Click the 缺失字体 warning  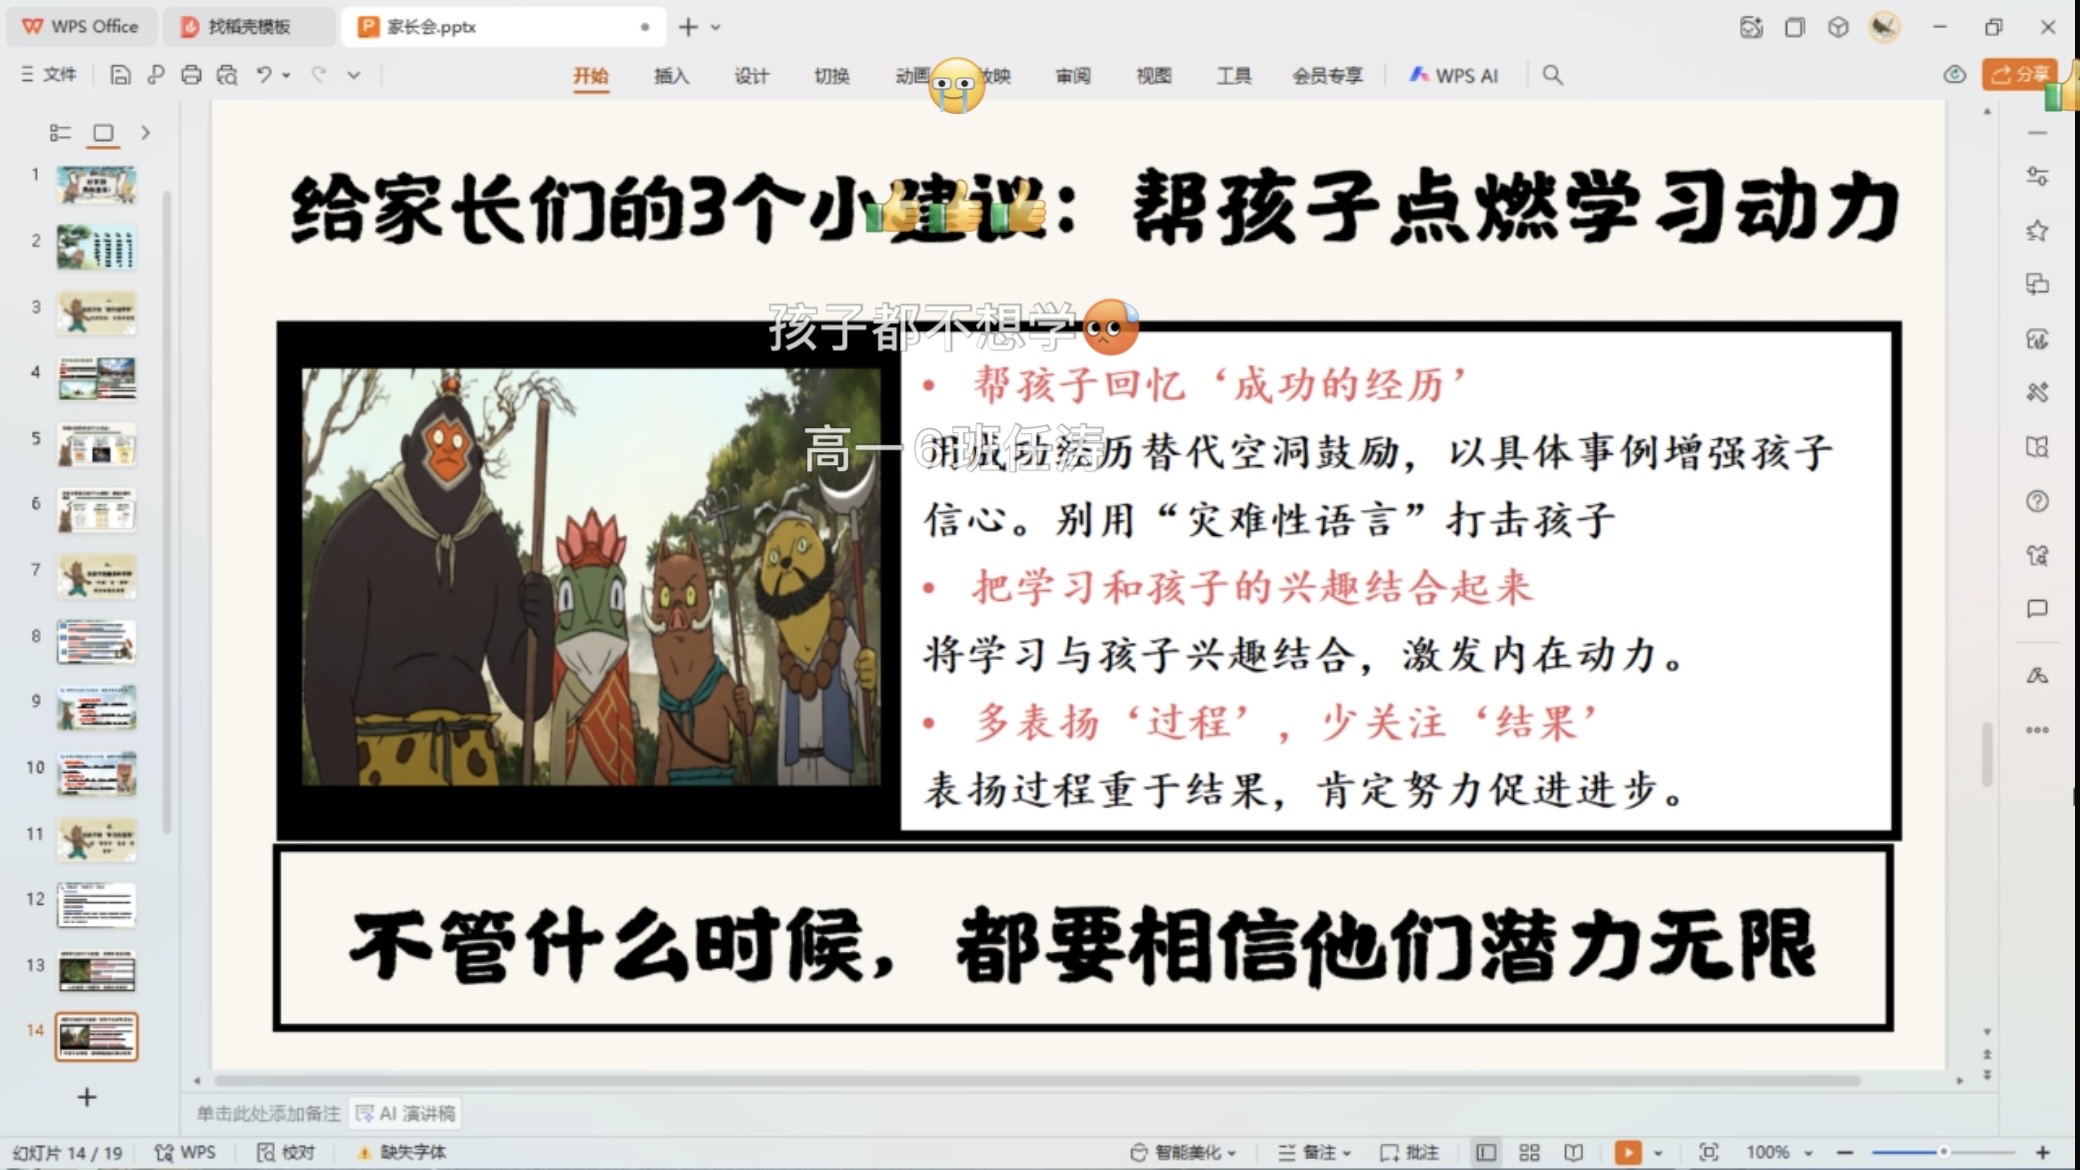tap(402, 1152)
